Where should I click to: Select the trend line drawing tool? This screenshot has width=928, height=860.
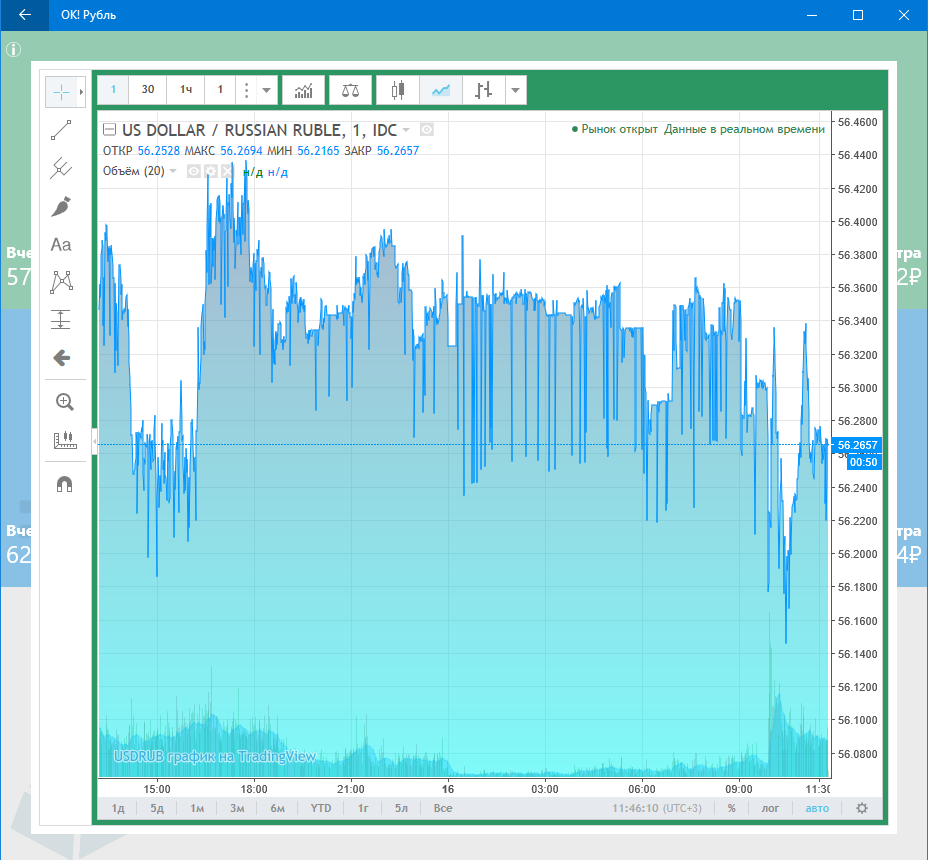pos(61,130)
